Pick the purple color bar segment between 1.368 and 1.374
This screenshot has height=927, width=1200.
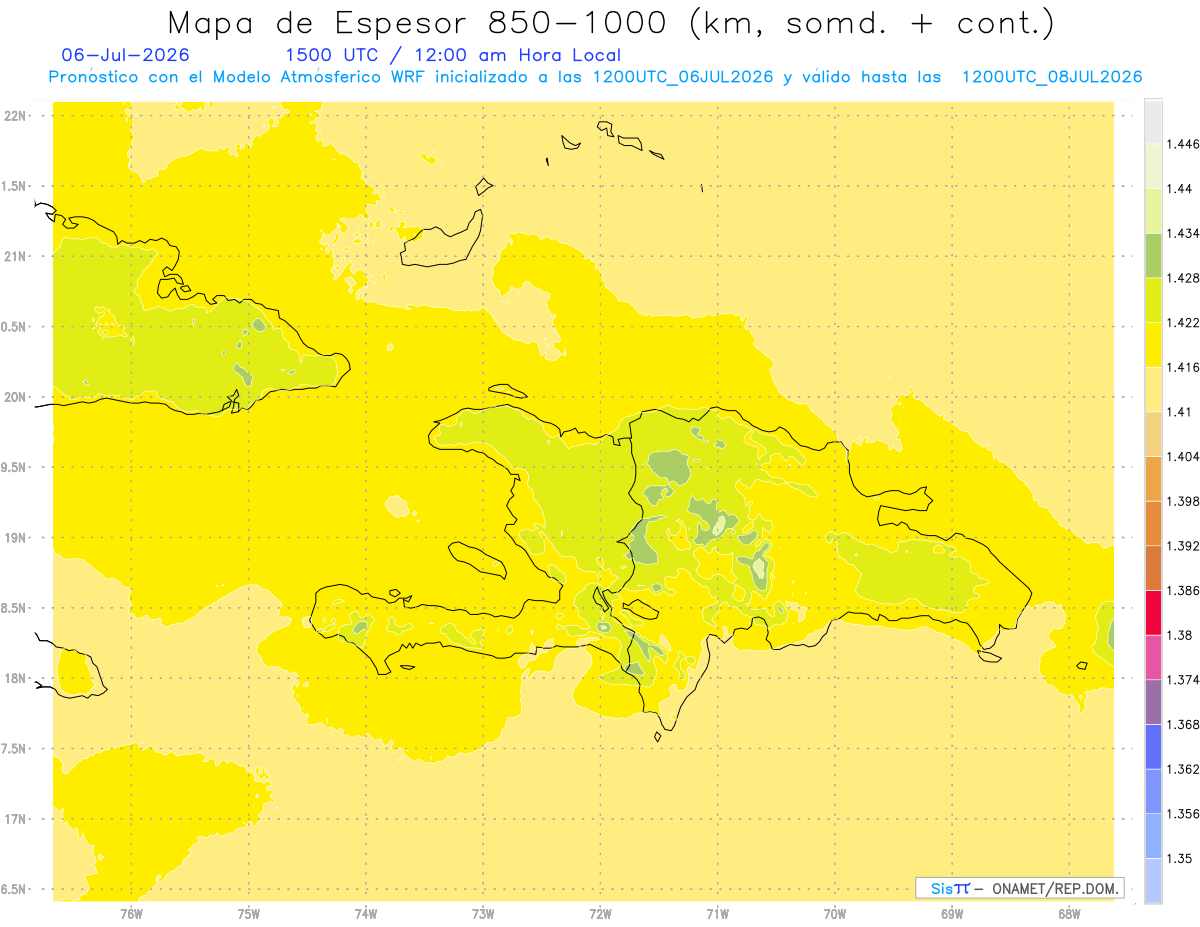coord(1153,702)
